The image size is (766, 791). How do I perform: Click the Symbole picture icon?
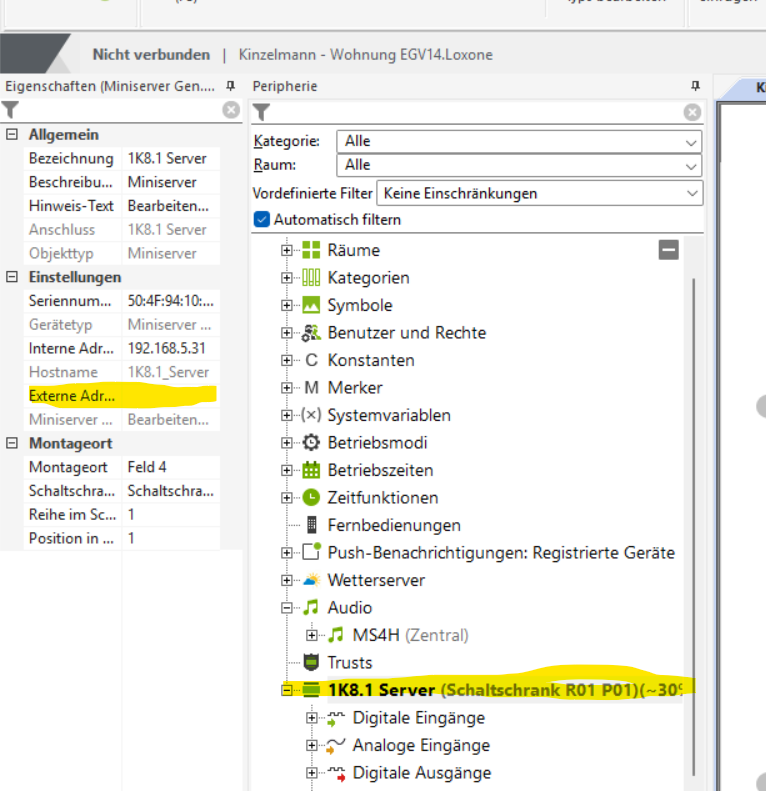pyautogui.click(x=311, y=305)
